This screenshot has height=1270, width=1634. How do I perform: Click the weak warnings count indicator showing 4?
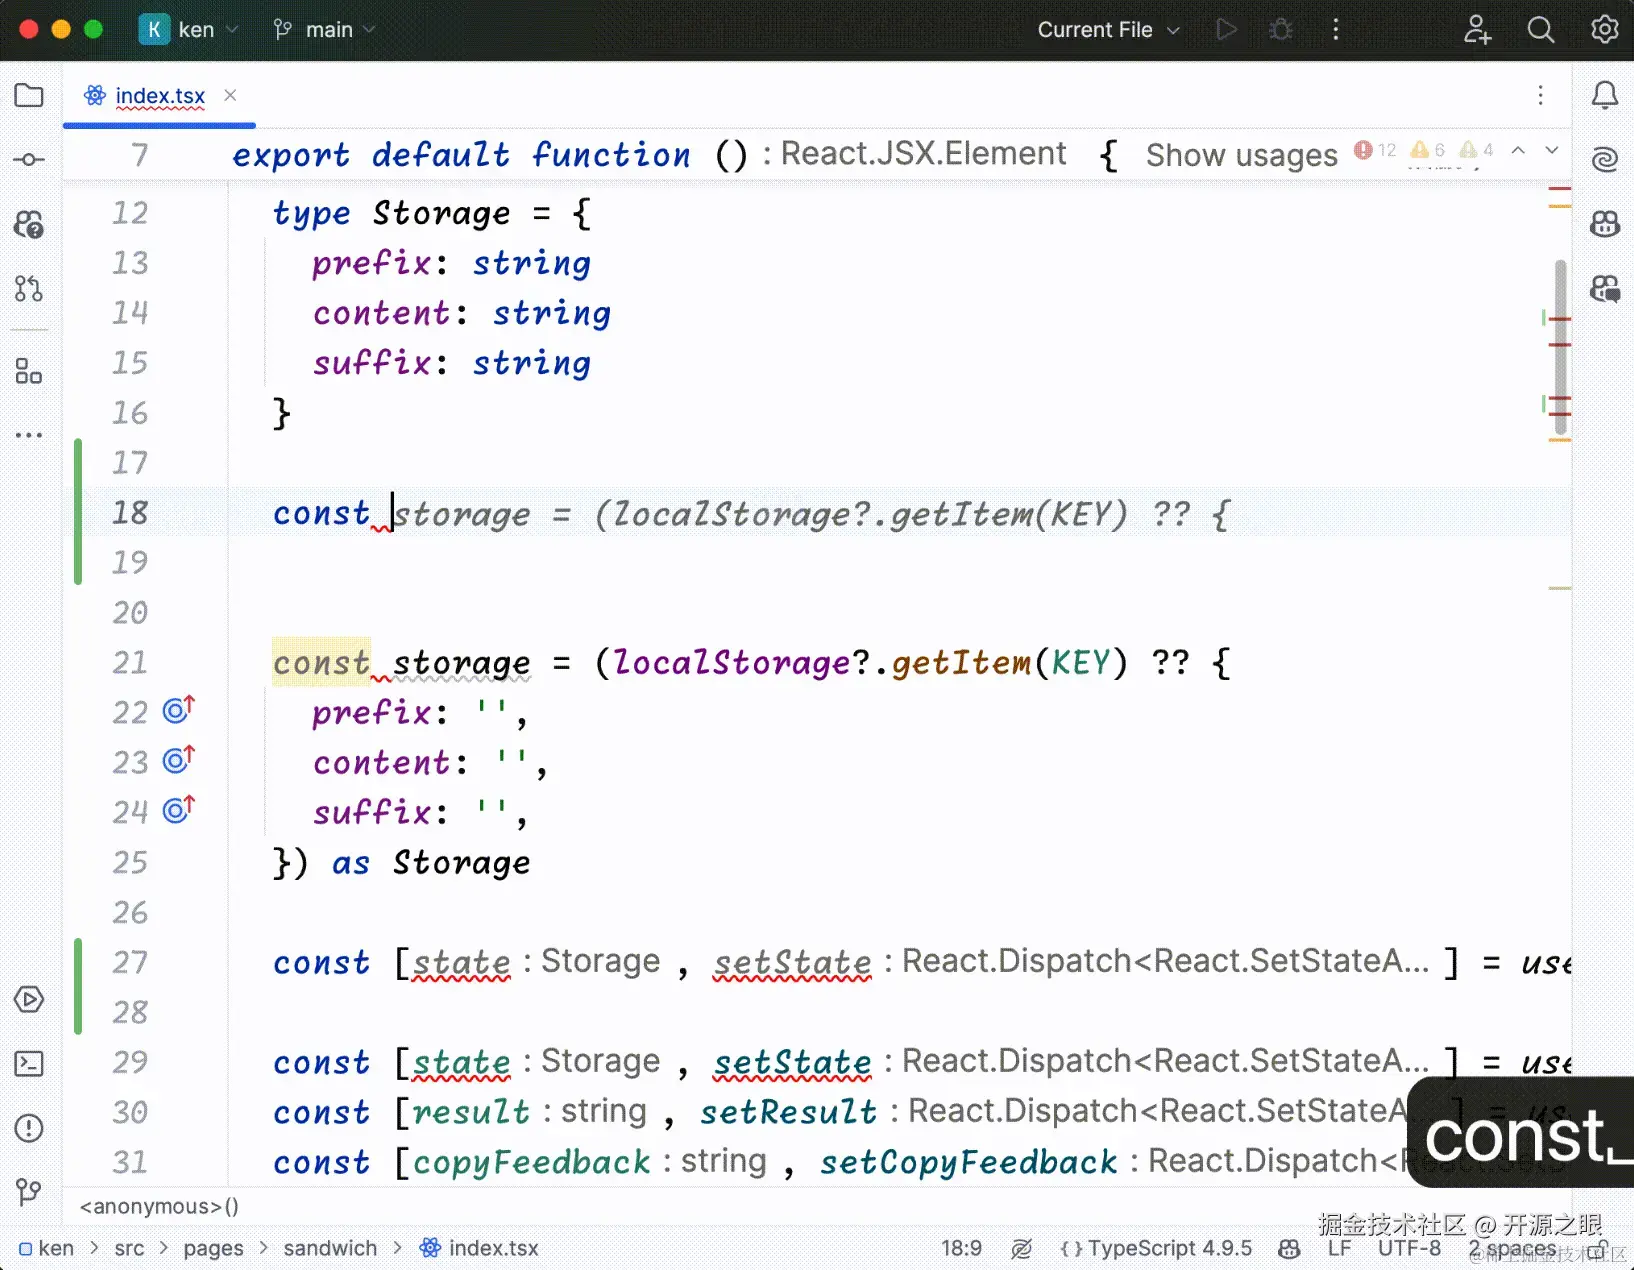point(1477,150)
